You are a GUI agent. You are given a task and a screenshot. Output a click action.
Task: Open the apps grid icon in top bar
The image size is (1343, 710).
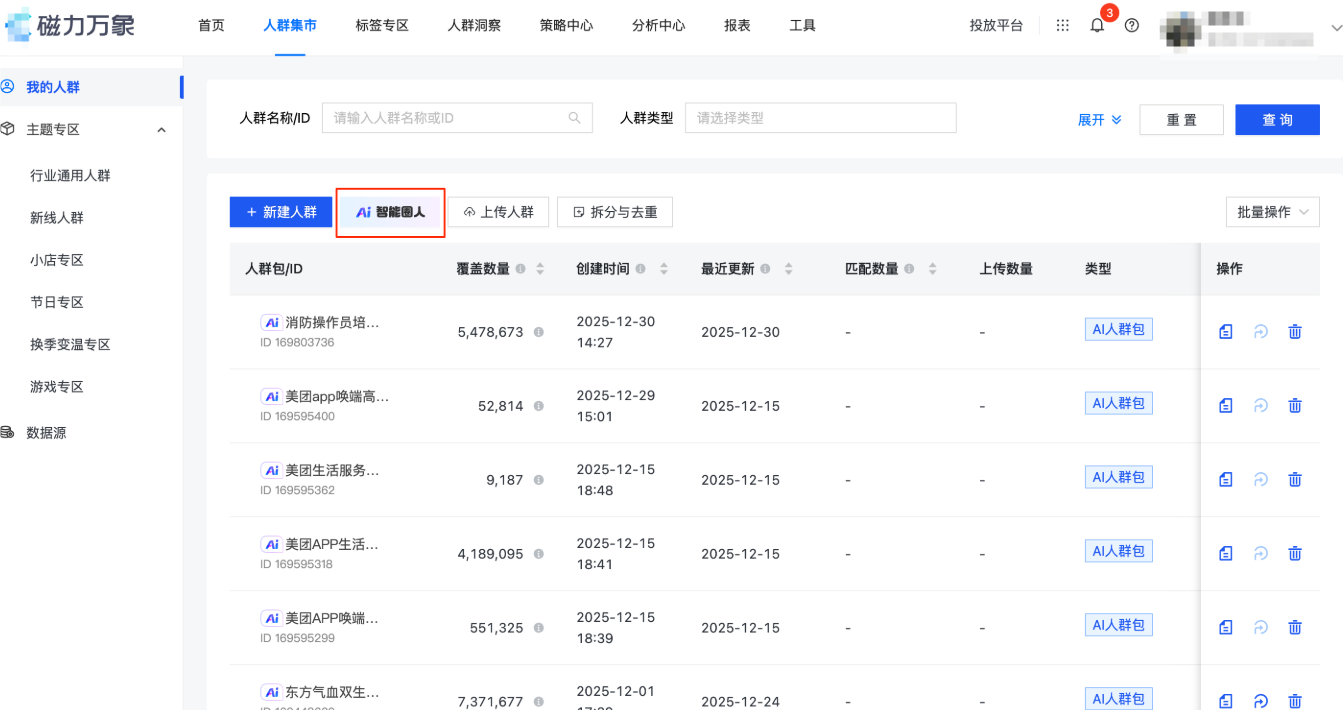(x=1063, y=26)
